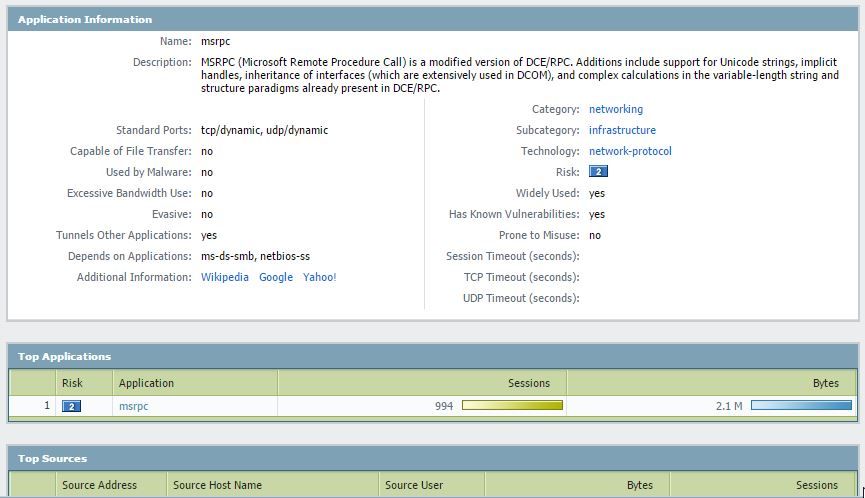Click the msrpc link in Top Applications

pyautogui.click(x=134, y=406)
